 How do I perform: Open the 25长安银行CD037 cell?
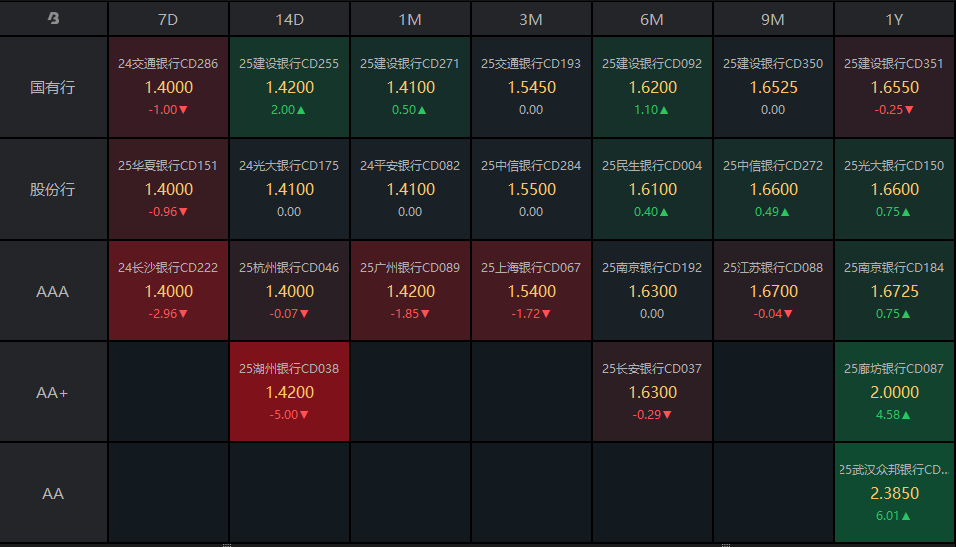pos(652,392)
